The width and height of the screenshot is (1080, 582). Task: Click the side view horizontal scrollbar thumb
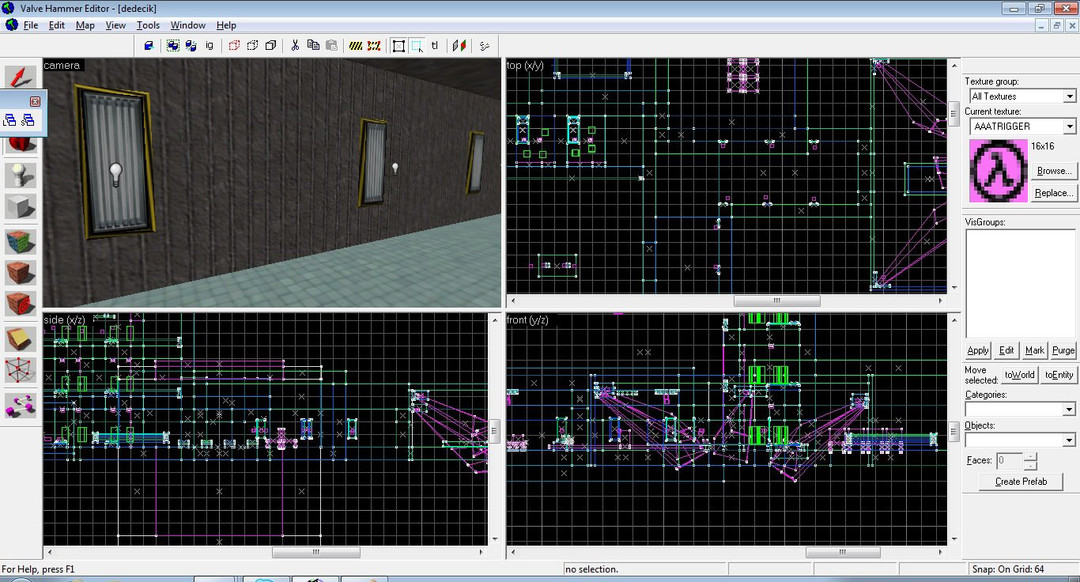tap(316, 552)
